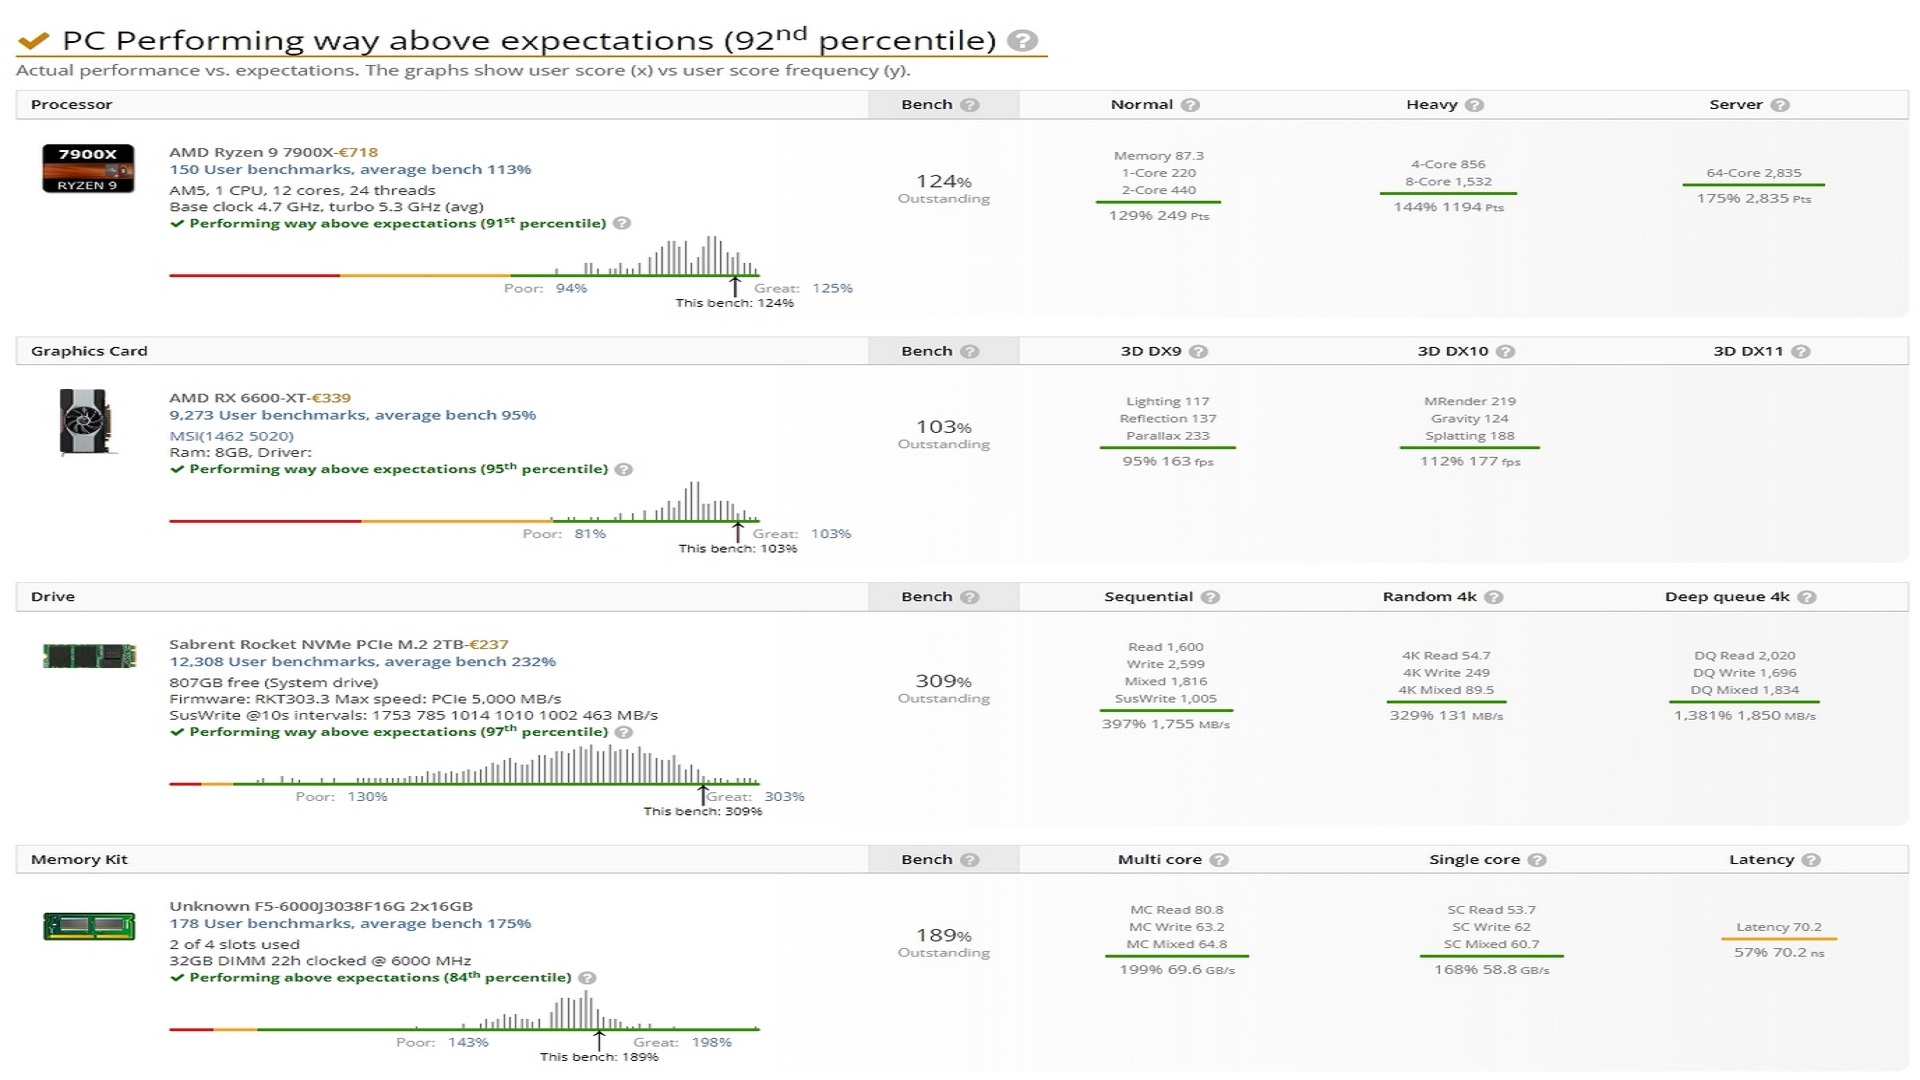Click the Ryzen 9 7900X processor image
Image resolution: width=1920 pixels, height=1080 pixels.
(88, 168)
